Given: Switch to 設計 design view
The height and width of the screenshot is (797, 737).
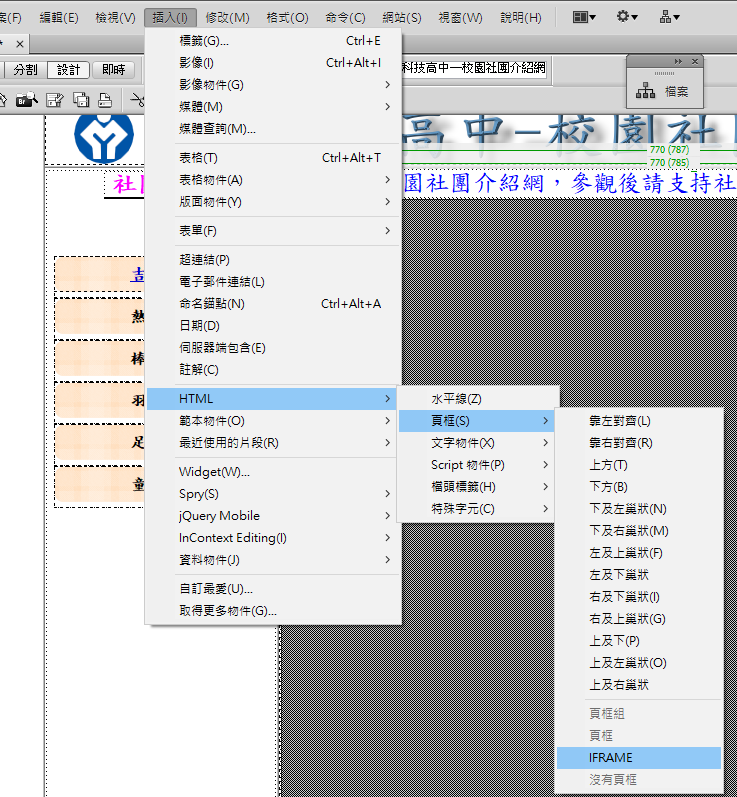Looking at the screenshot, I should coord(68,70).
